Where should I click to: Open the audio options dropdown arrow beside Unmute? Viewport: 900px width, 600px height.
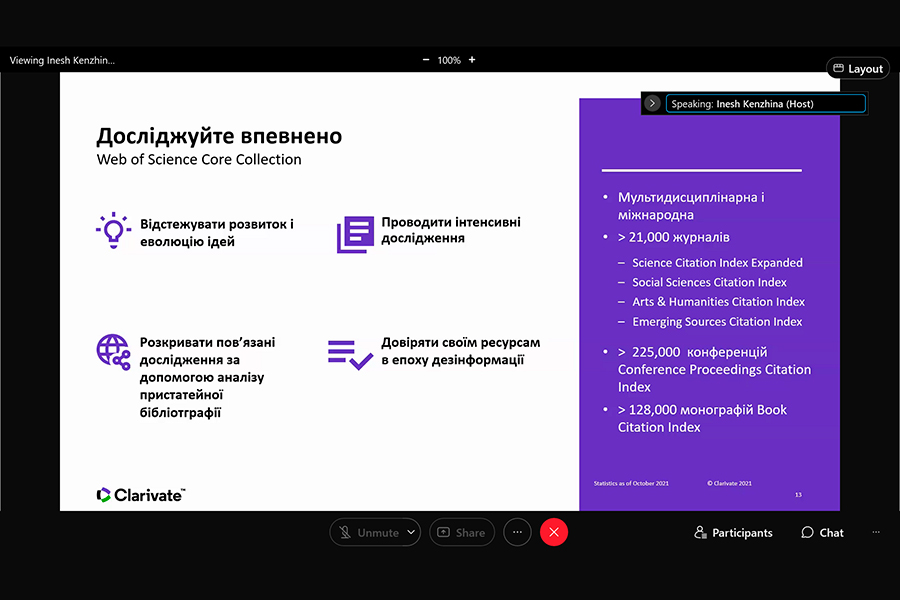tap(411, 532)
